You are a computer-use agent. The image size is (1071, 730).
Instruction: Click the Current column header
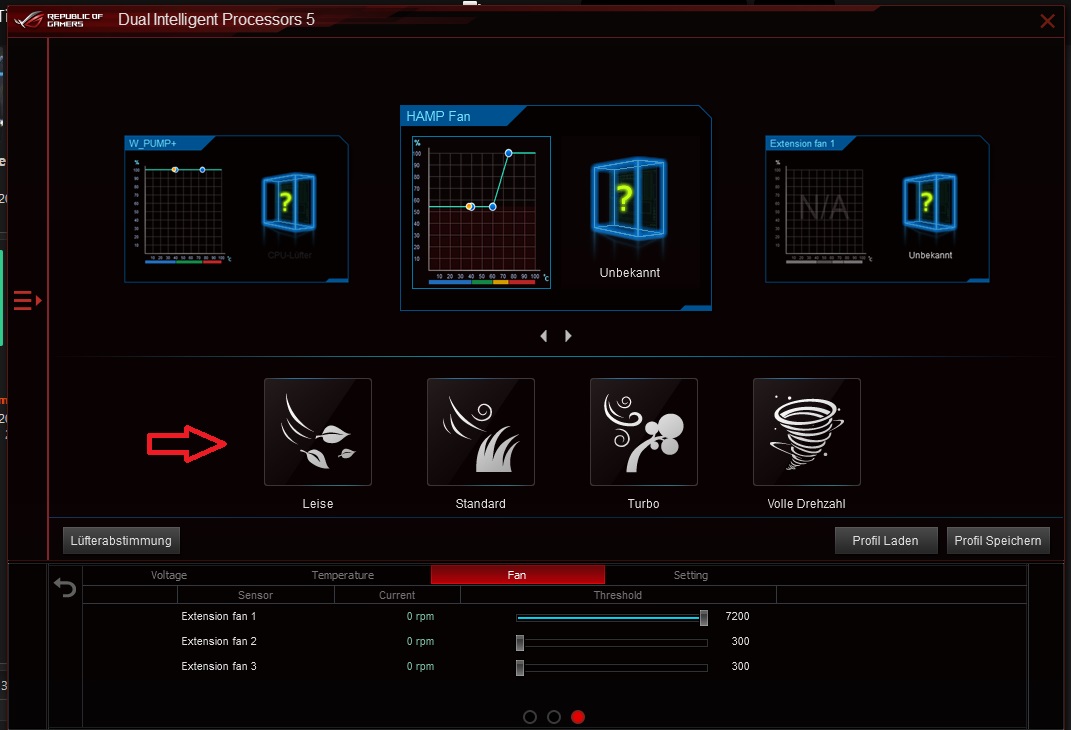pyautogui.click(x=397, y=595)
